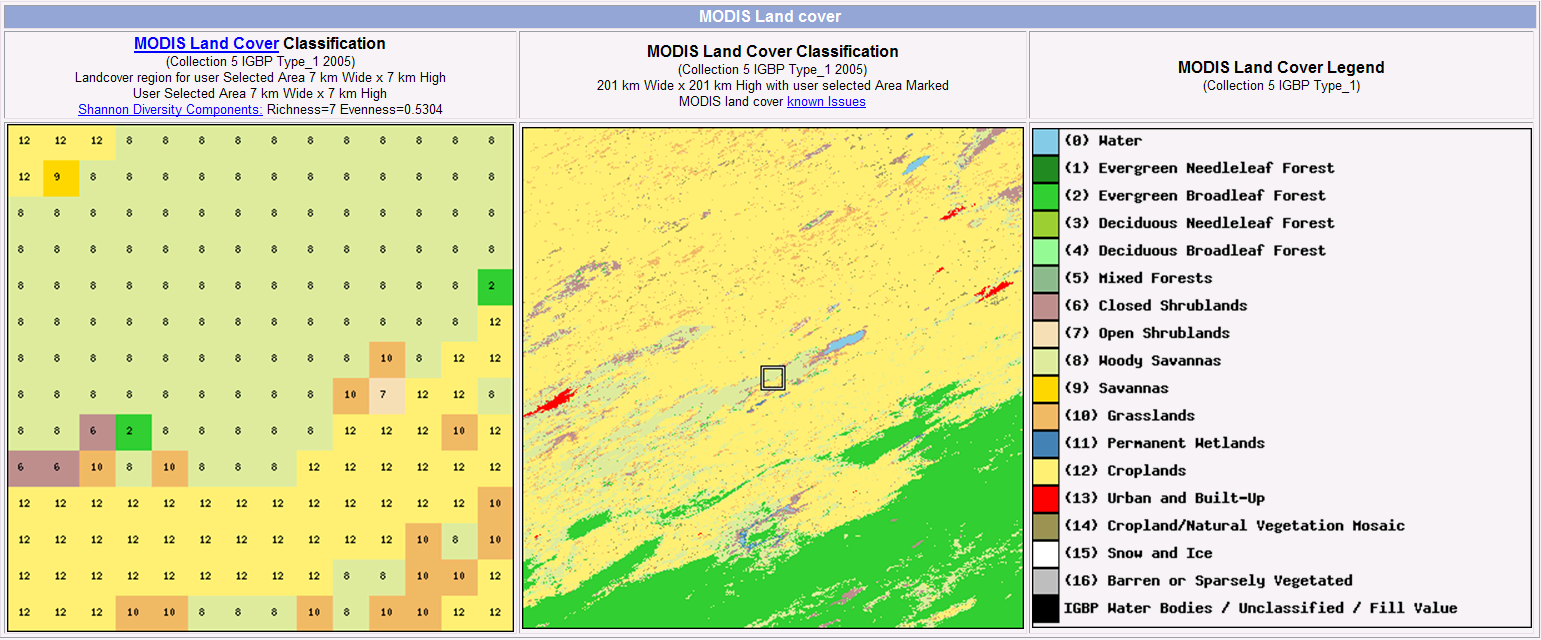The width and height of the screenshot is (1541, 640).
Task: Click the "MODIS Land cover" page title bar
Action: [770, 17]
